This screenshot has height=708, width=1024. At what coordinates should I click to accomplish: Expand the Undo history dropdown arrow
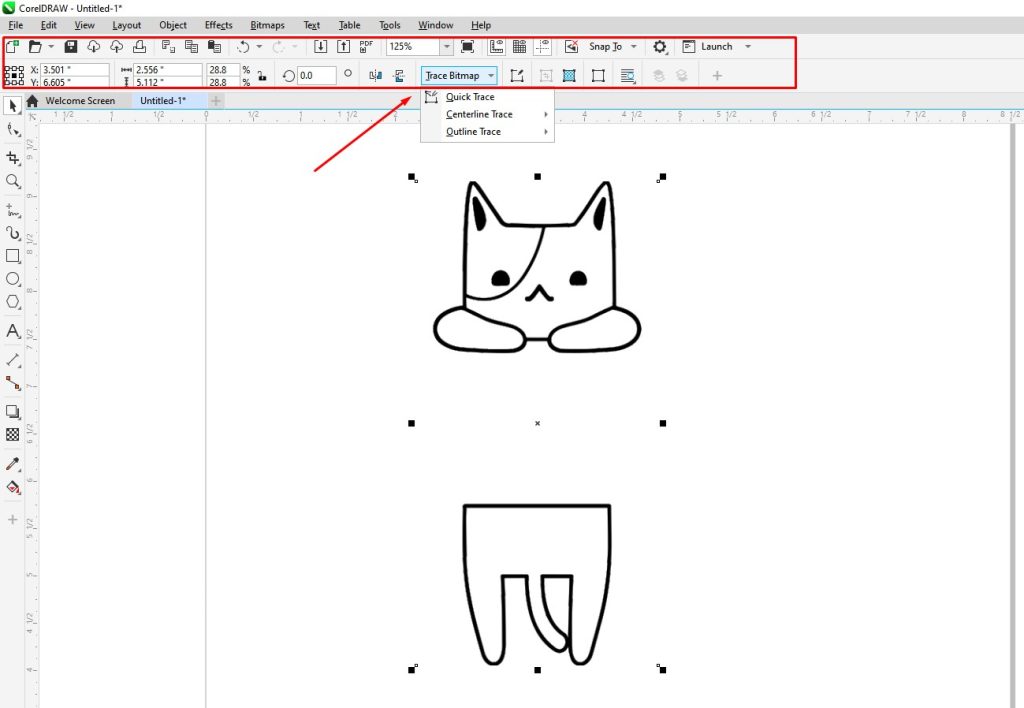(259, 46)
